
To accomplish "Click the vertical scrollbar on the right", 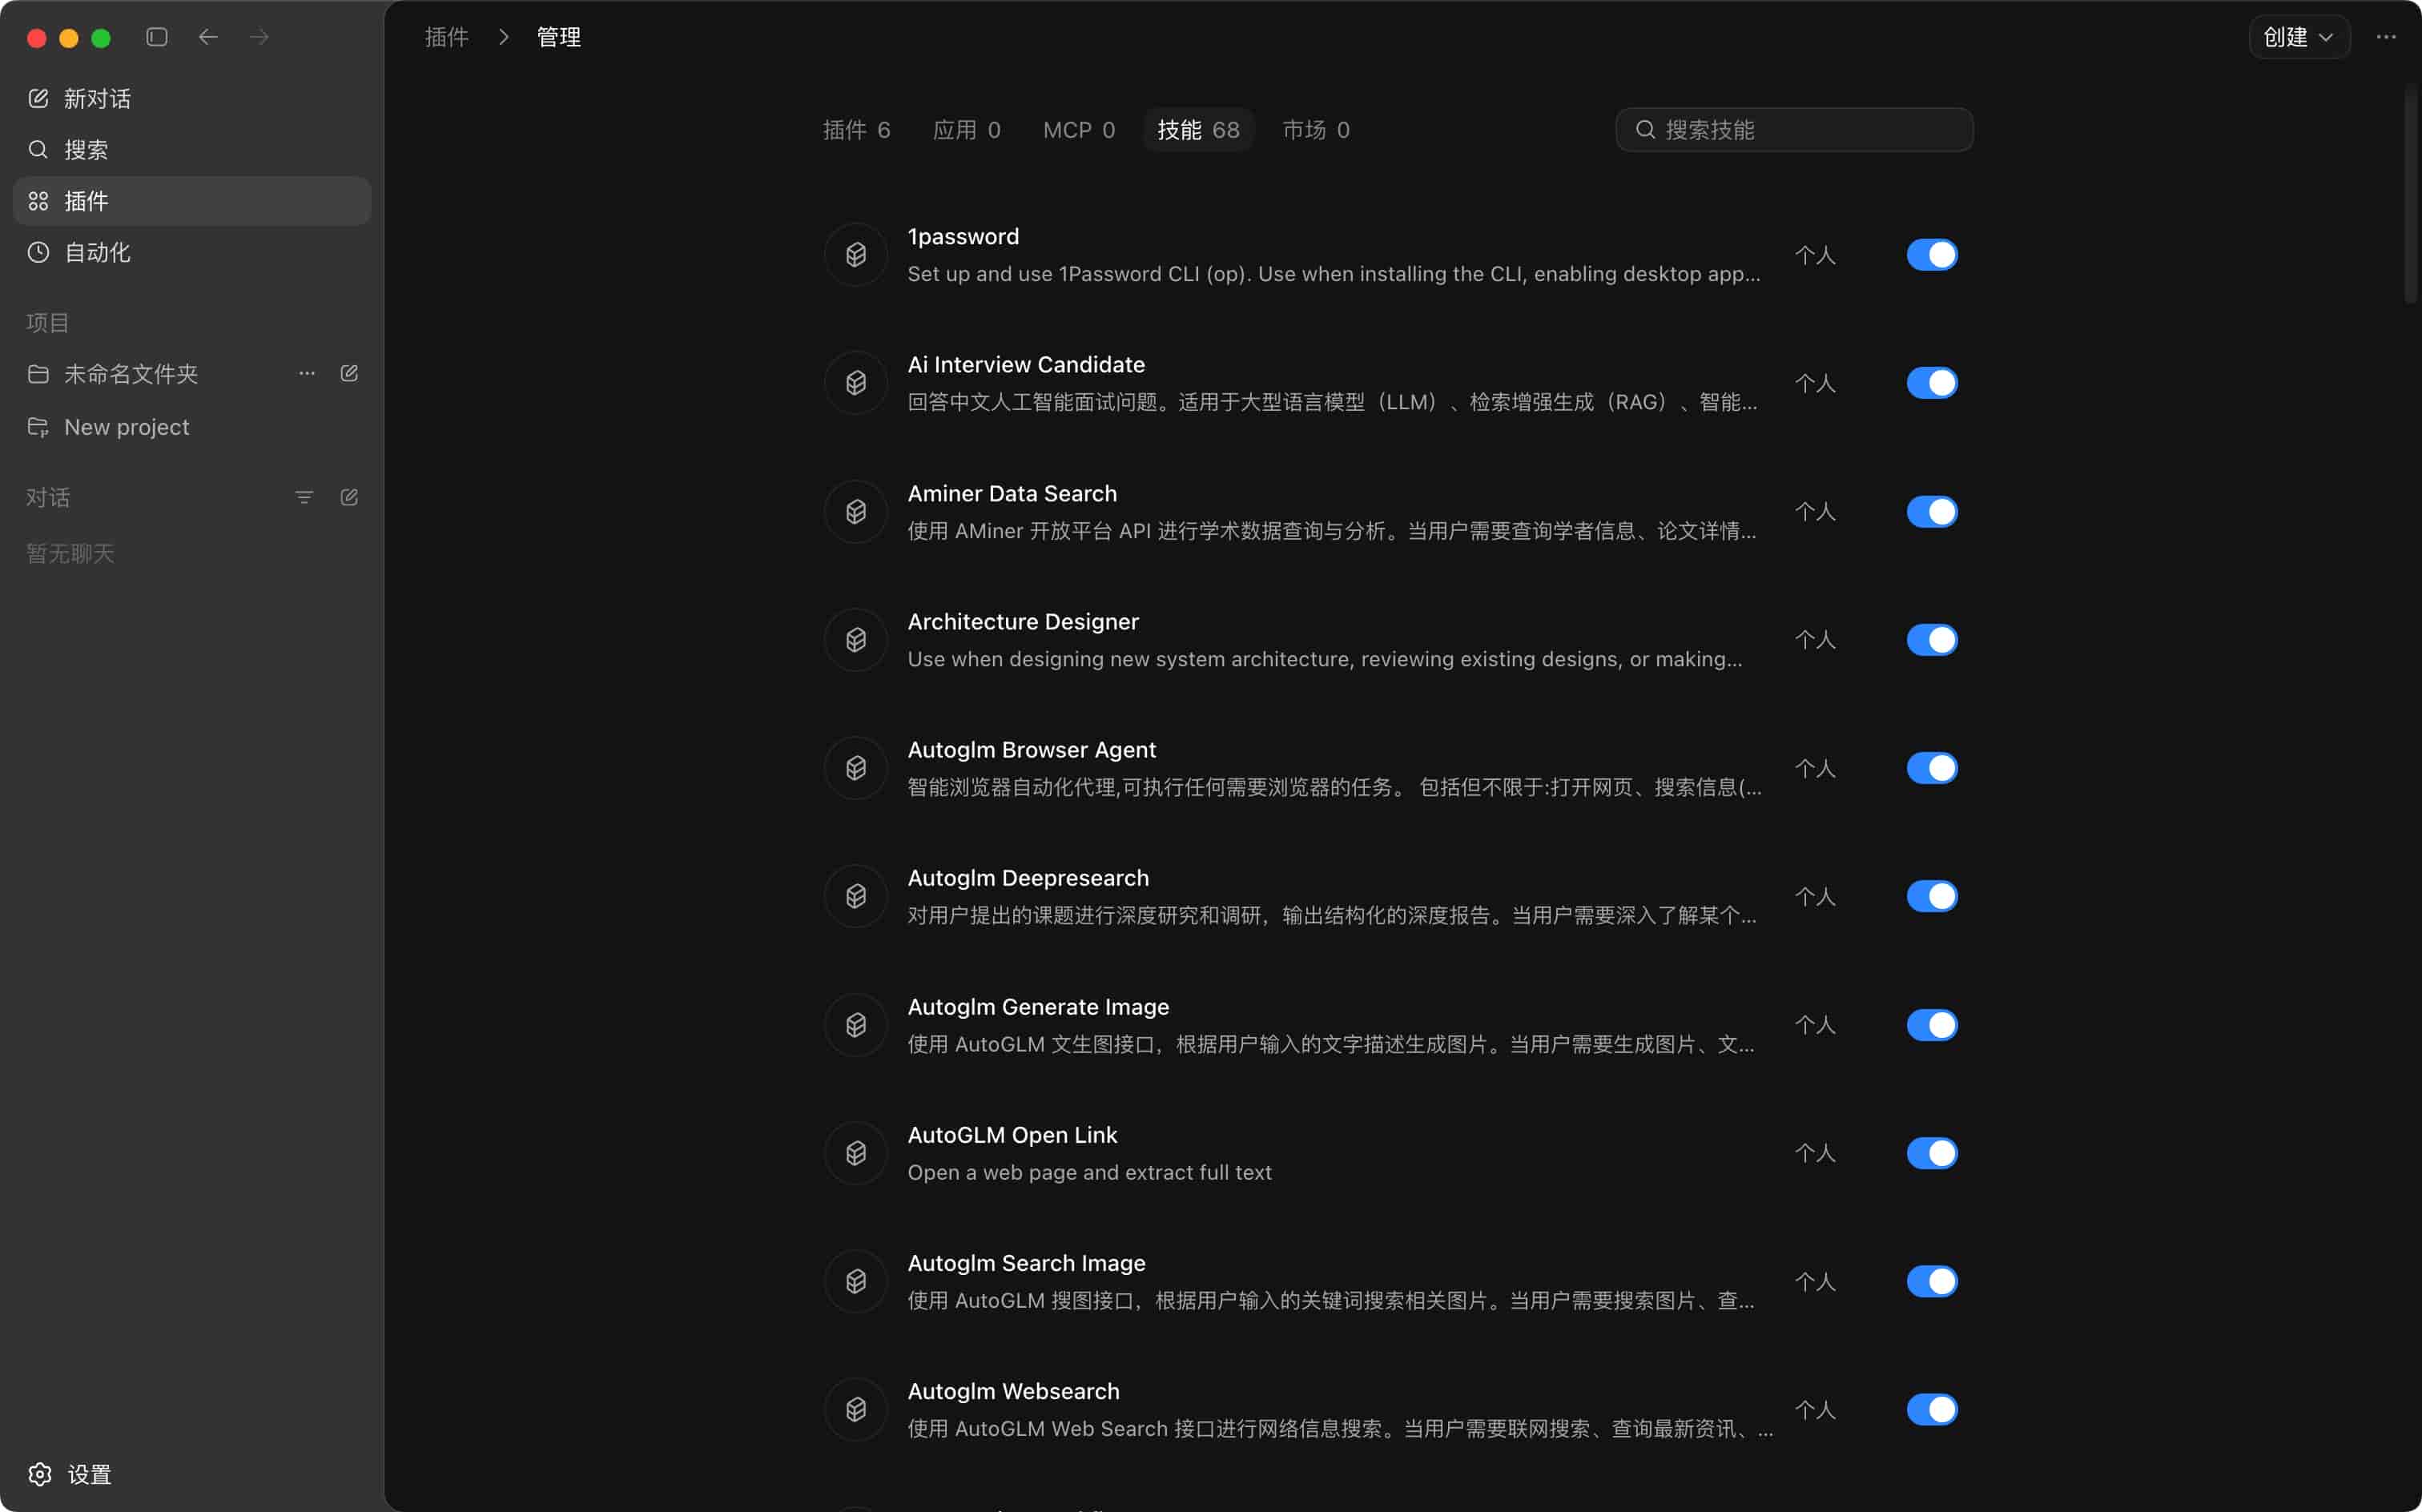I will pos(2411,195).
